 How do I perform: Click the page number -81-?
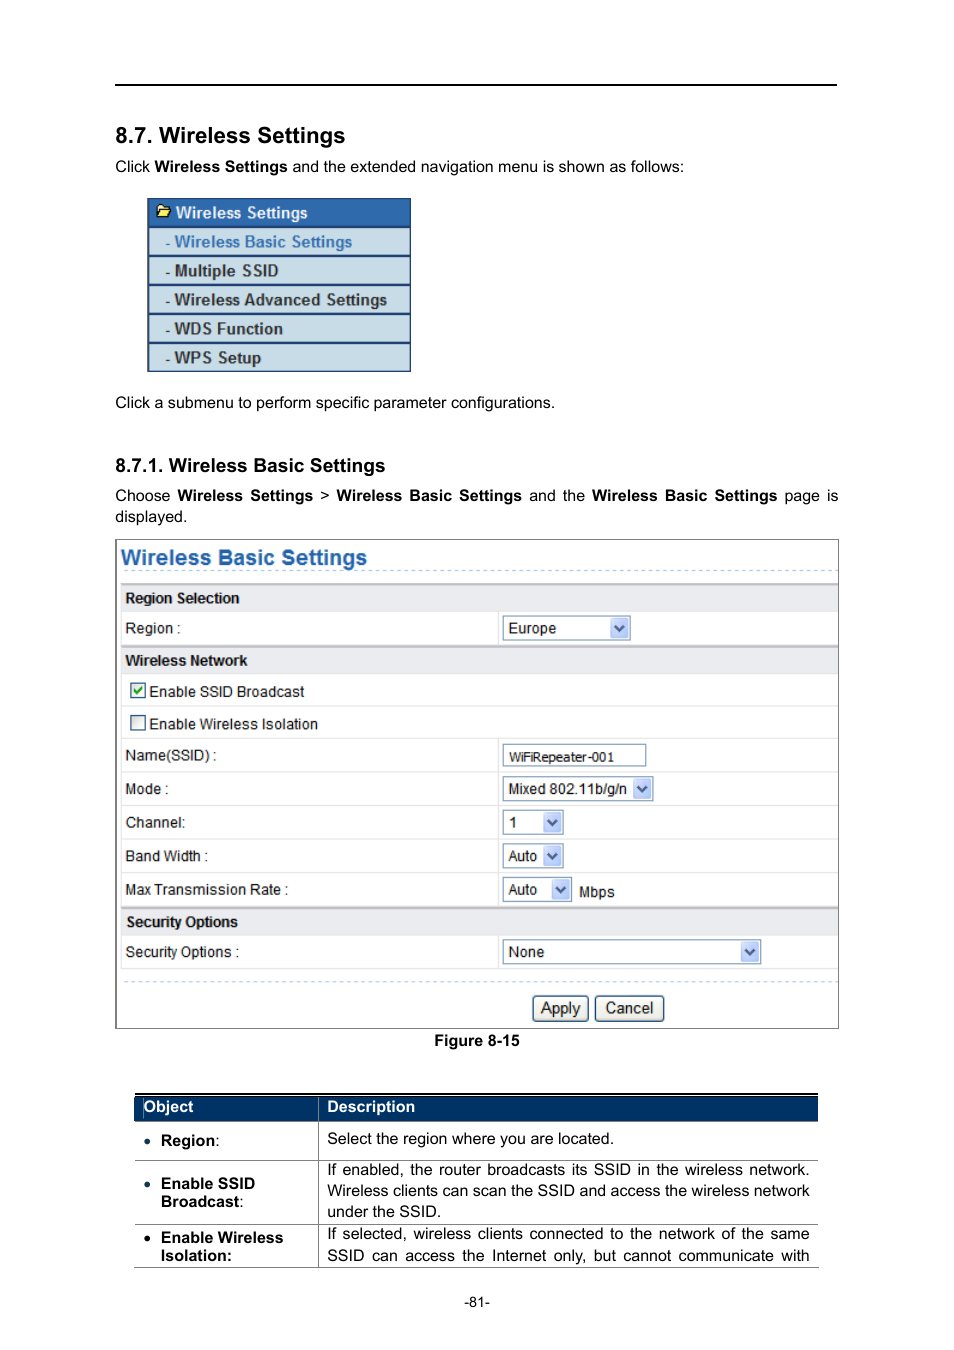(477, 1302)
